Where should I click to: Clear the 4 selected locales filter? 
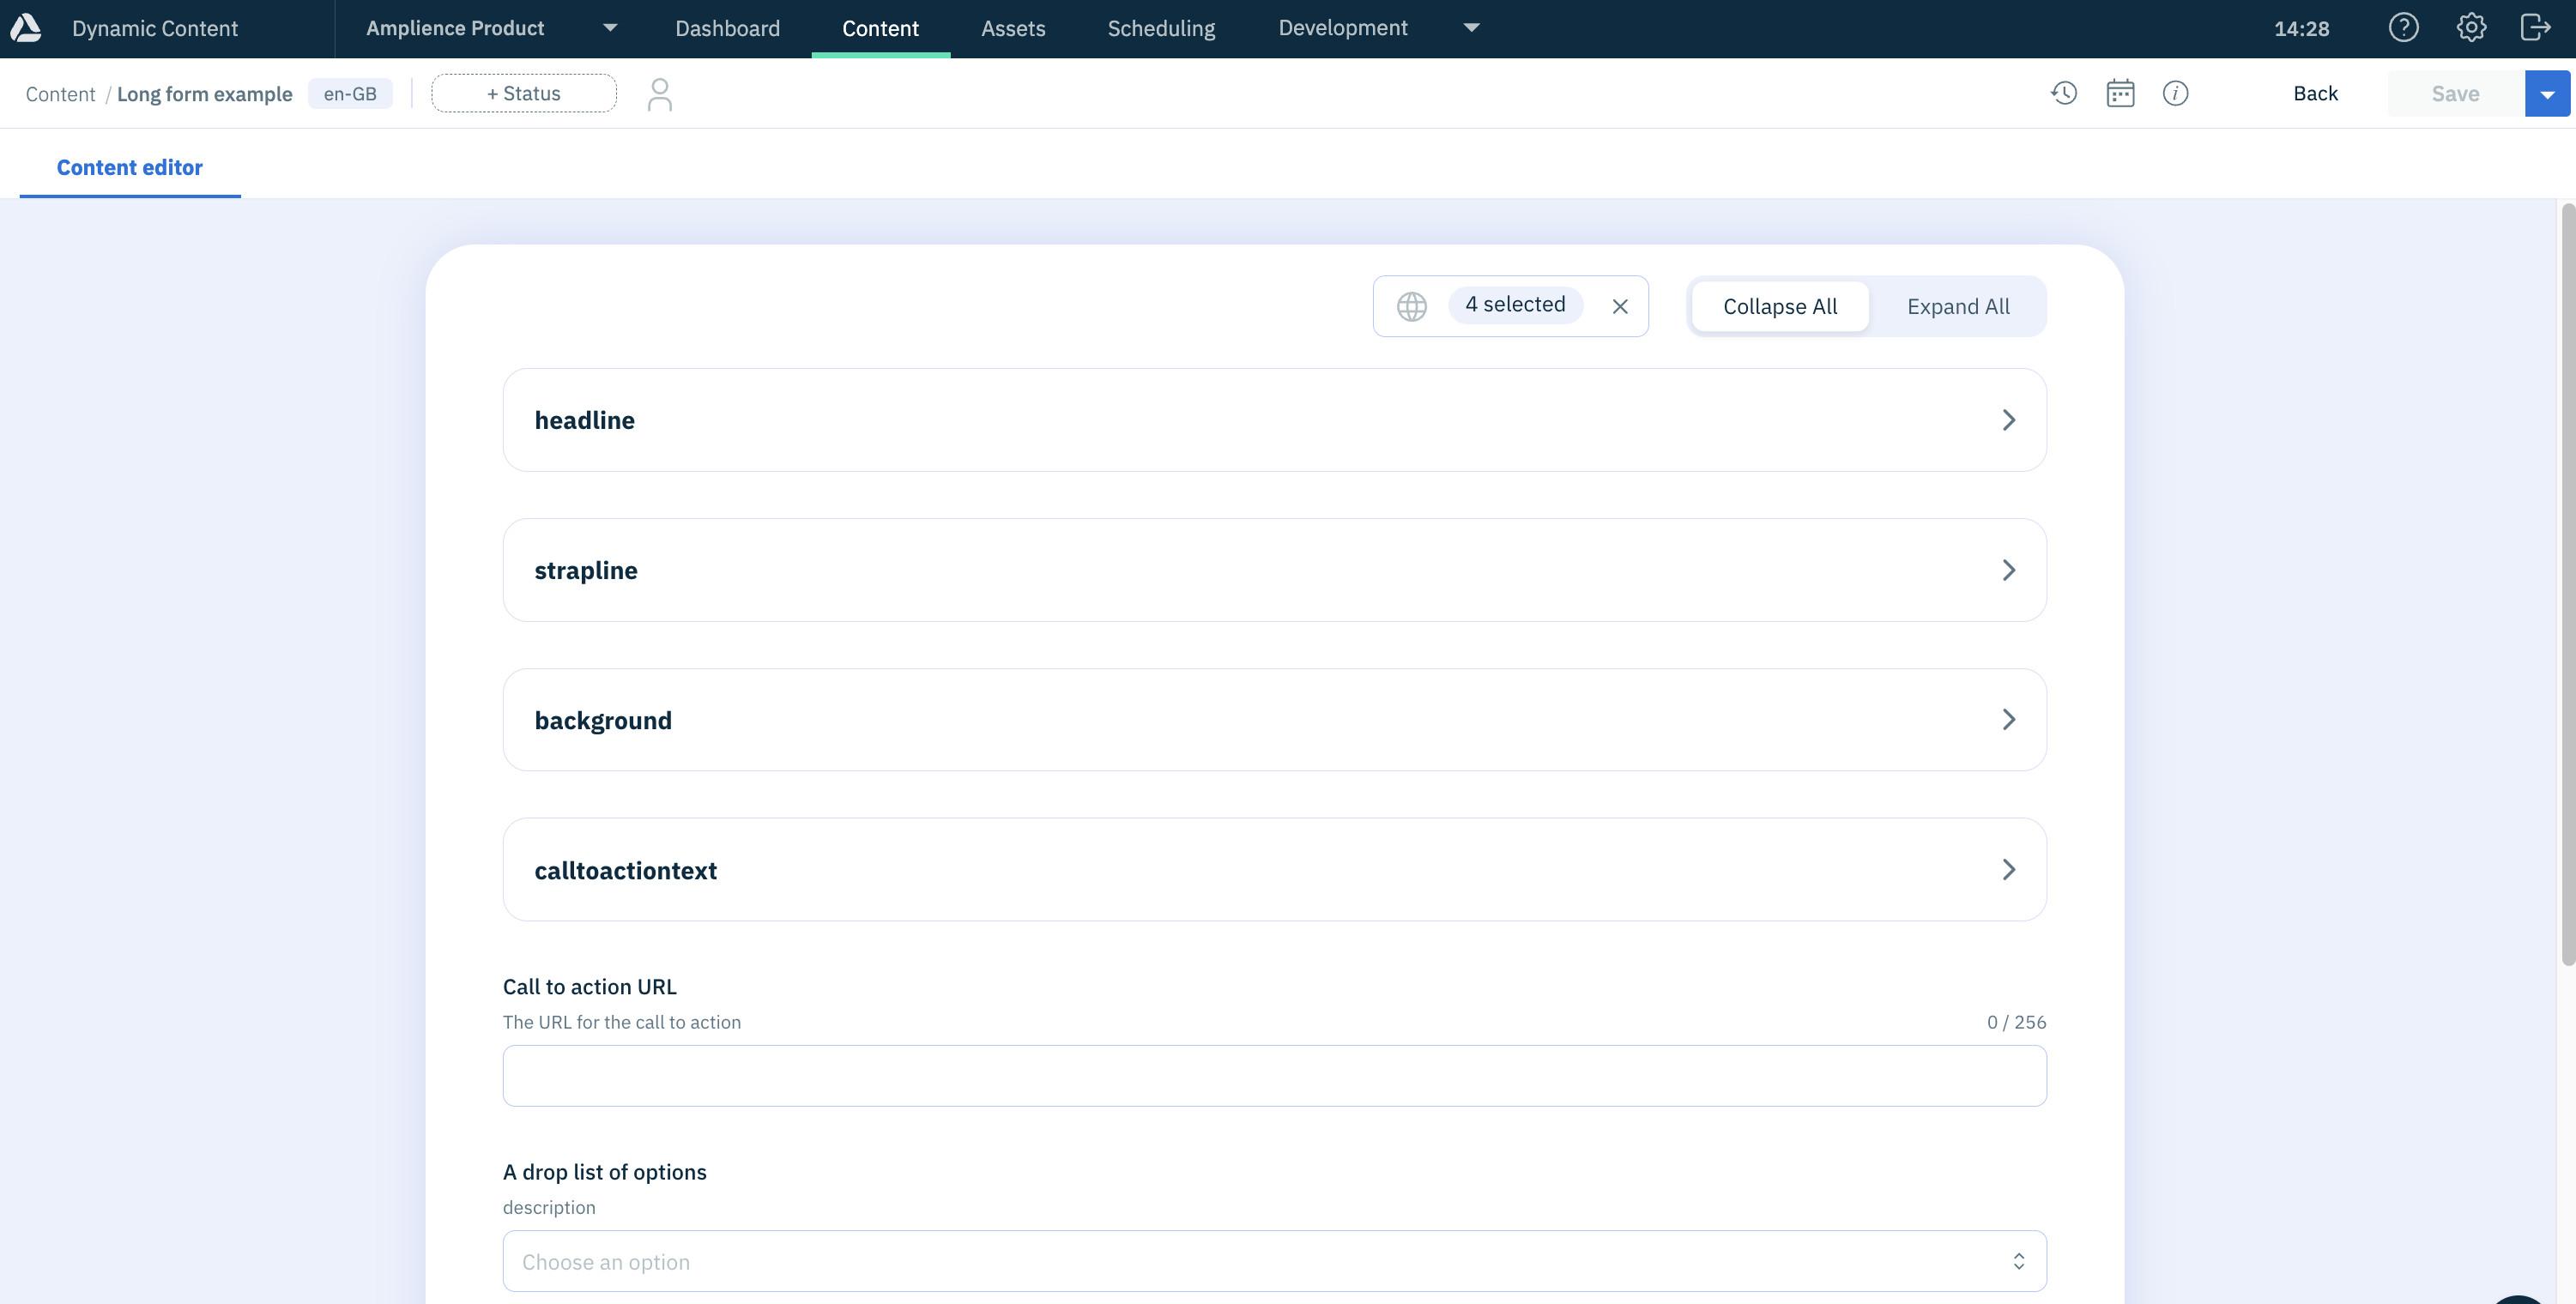pos(1620,306)
